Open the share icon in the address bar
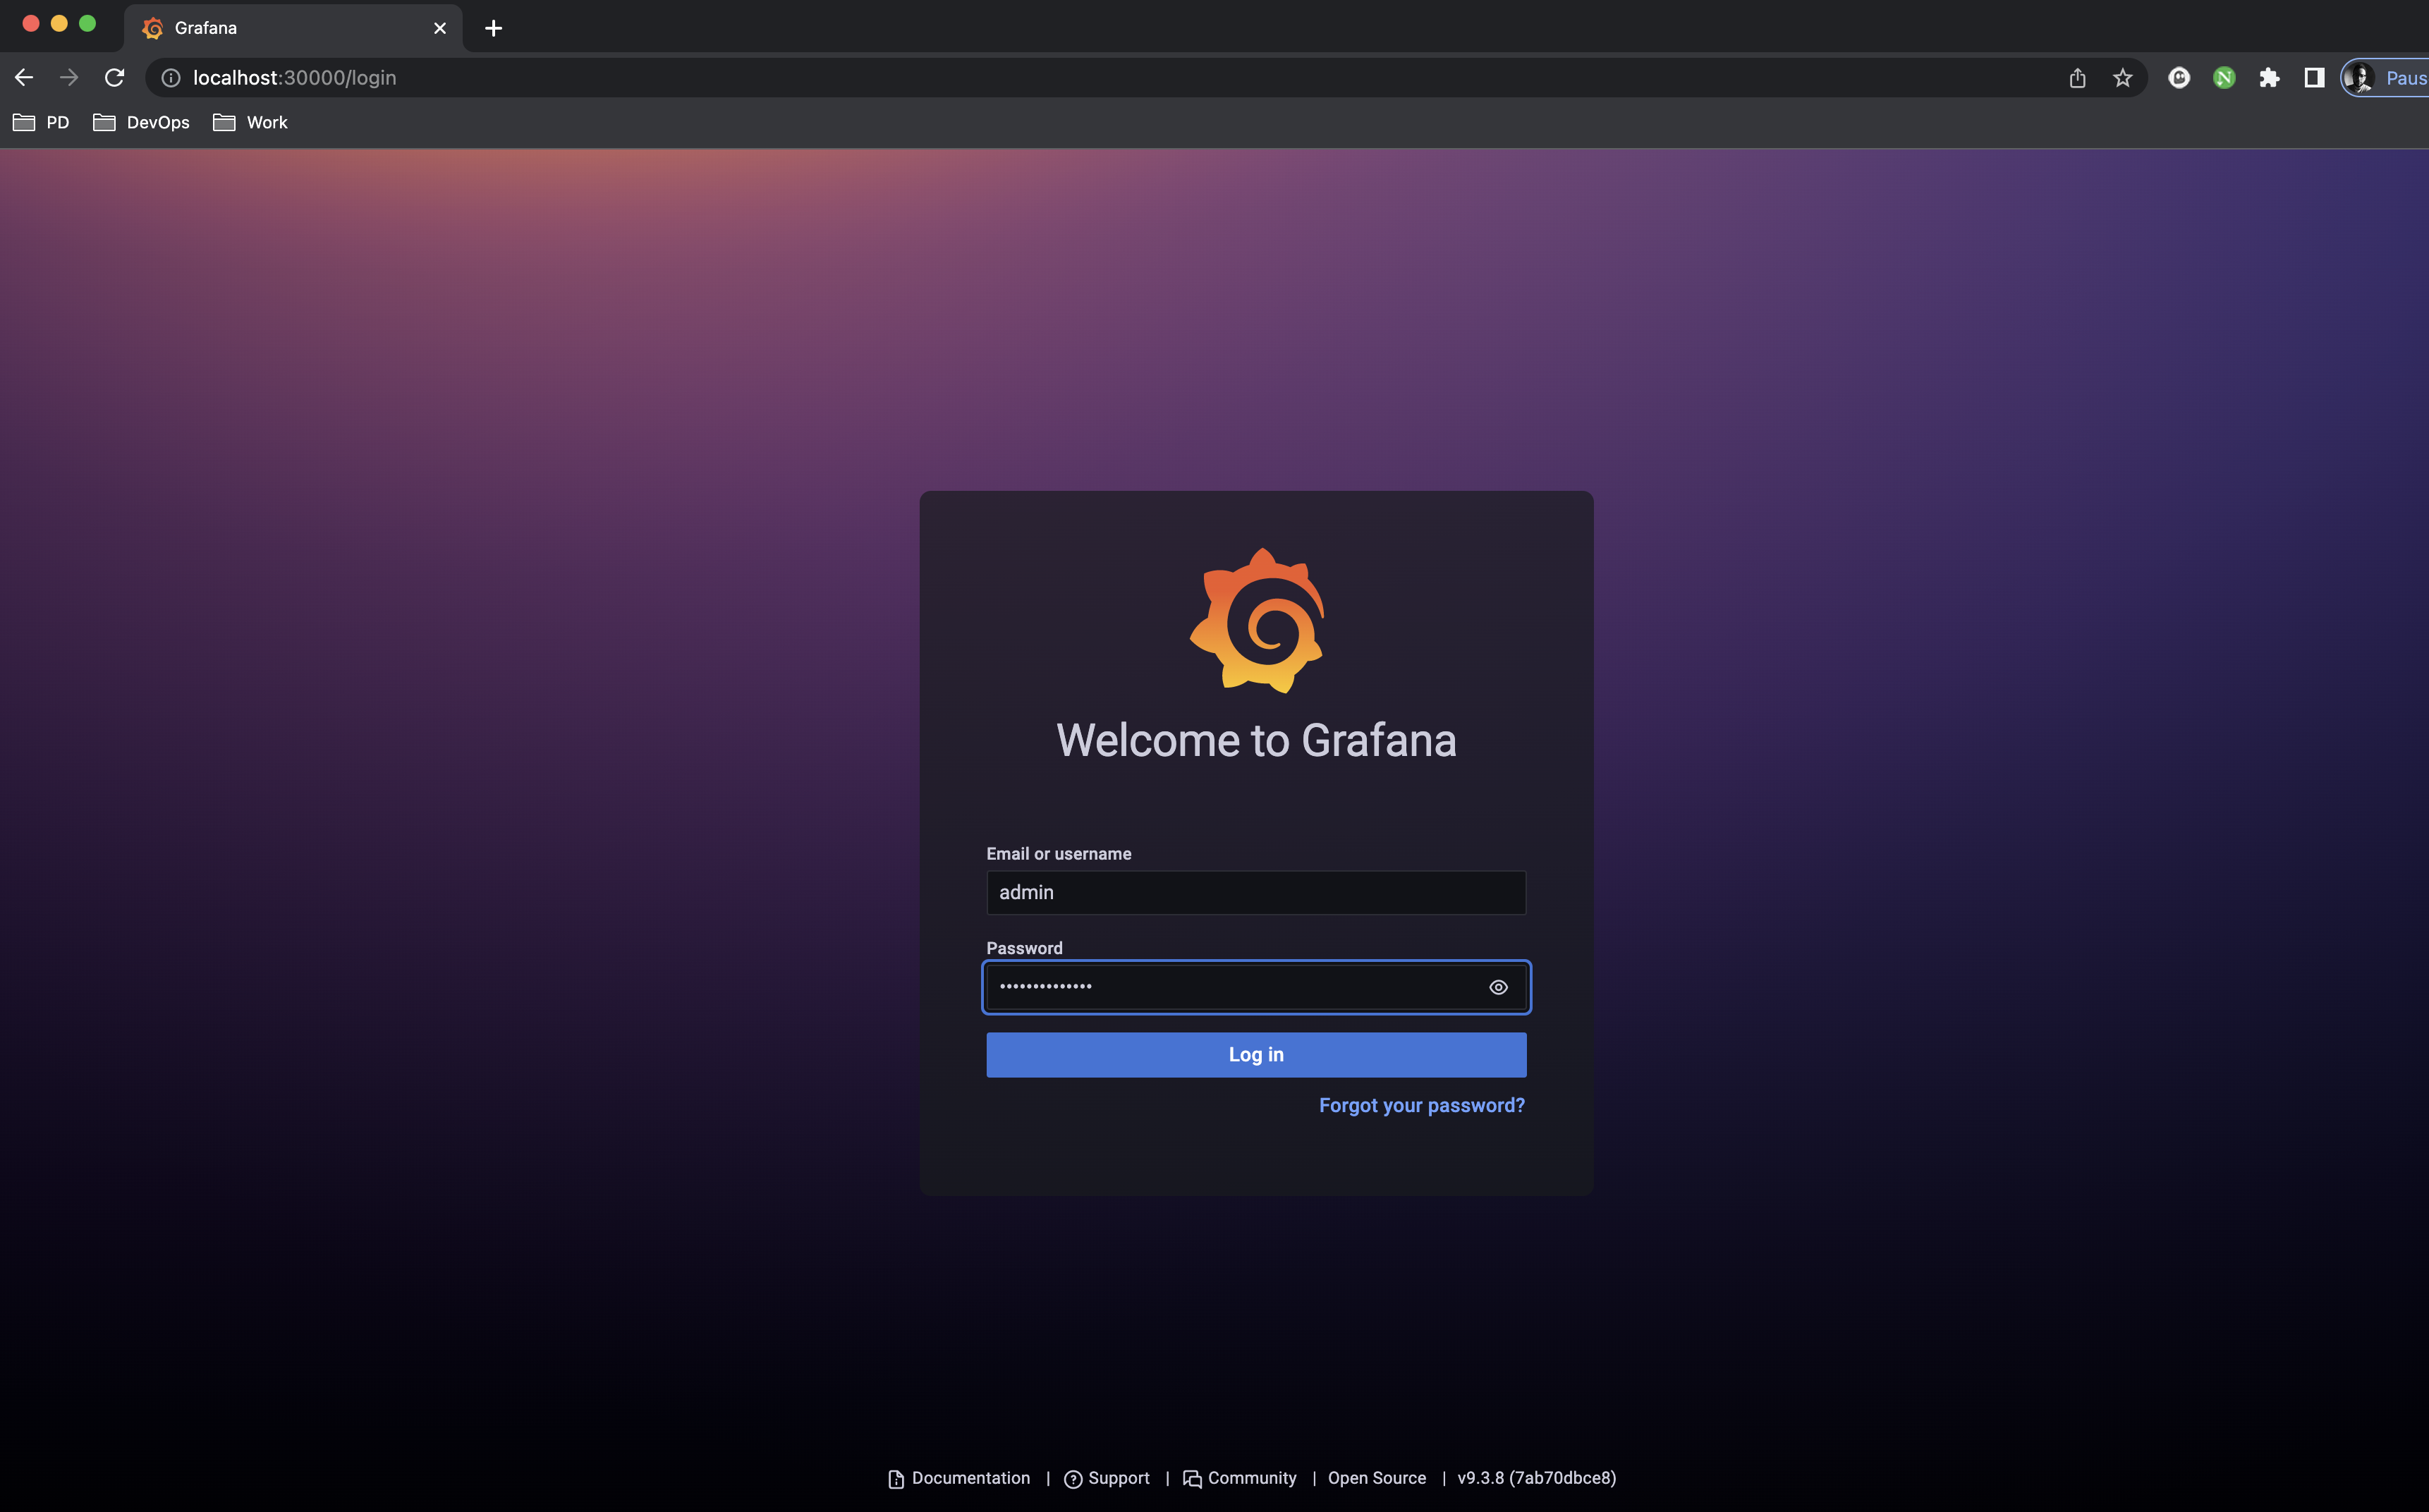The width and height of the screenshot is (2429, 1512). 2077,78
